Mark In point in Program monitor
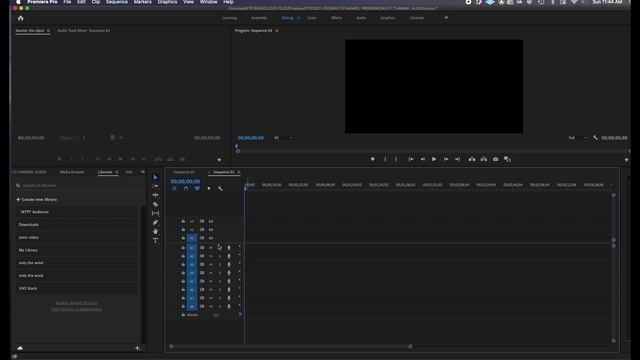The height and width of the screenshot is (360, 640). pos(385,159)
